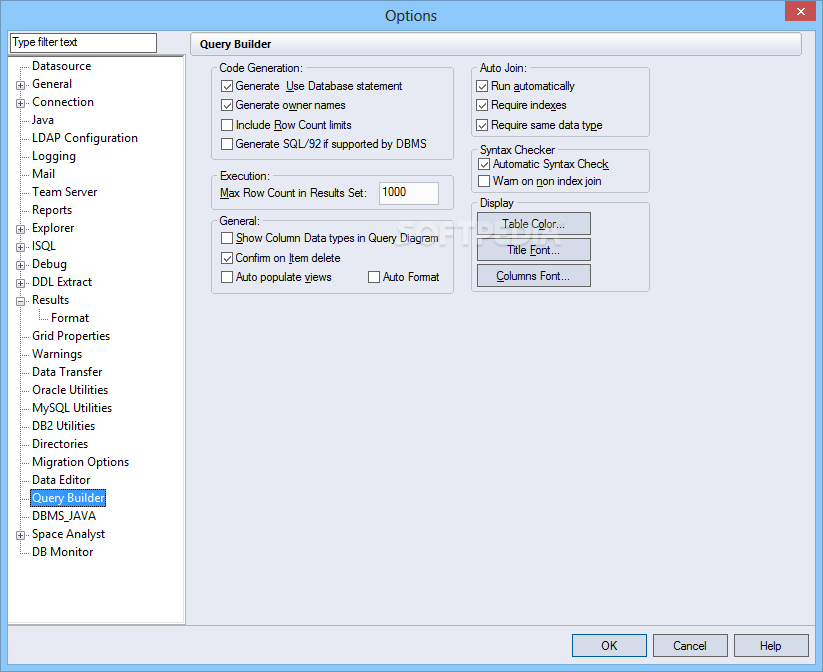The width and height of the screenshot is (823, 672).
Task: Open DBMS_JAVA options page
Action: (64, 516)
